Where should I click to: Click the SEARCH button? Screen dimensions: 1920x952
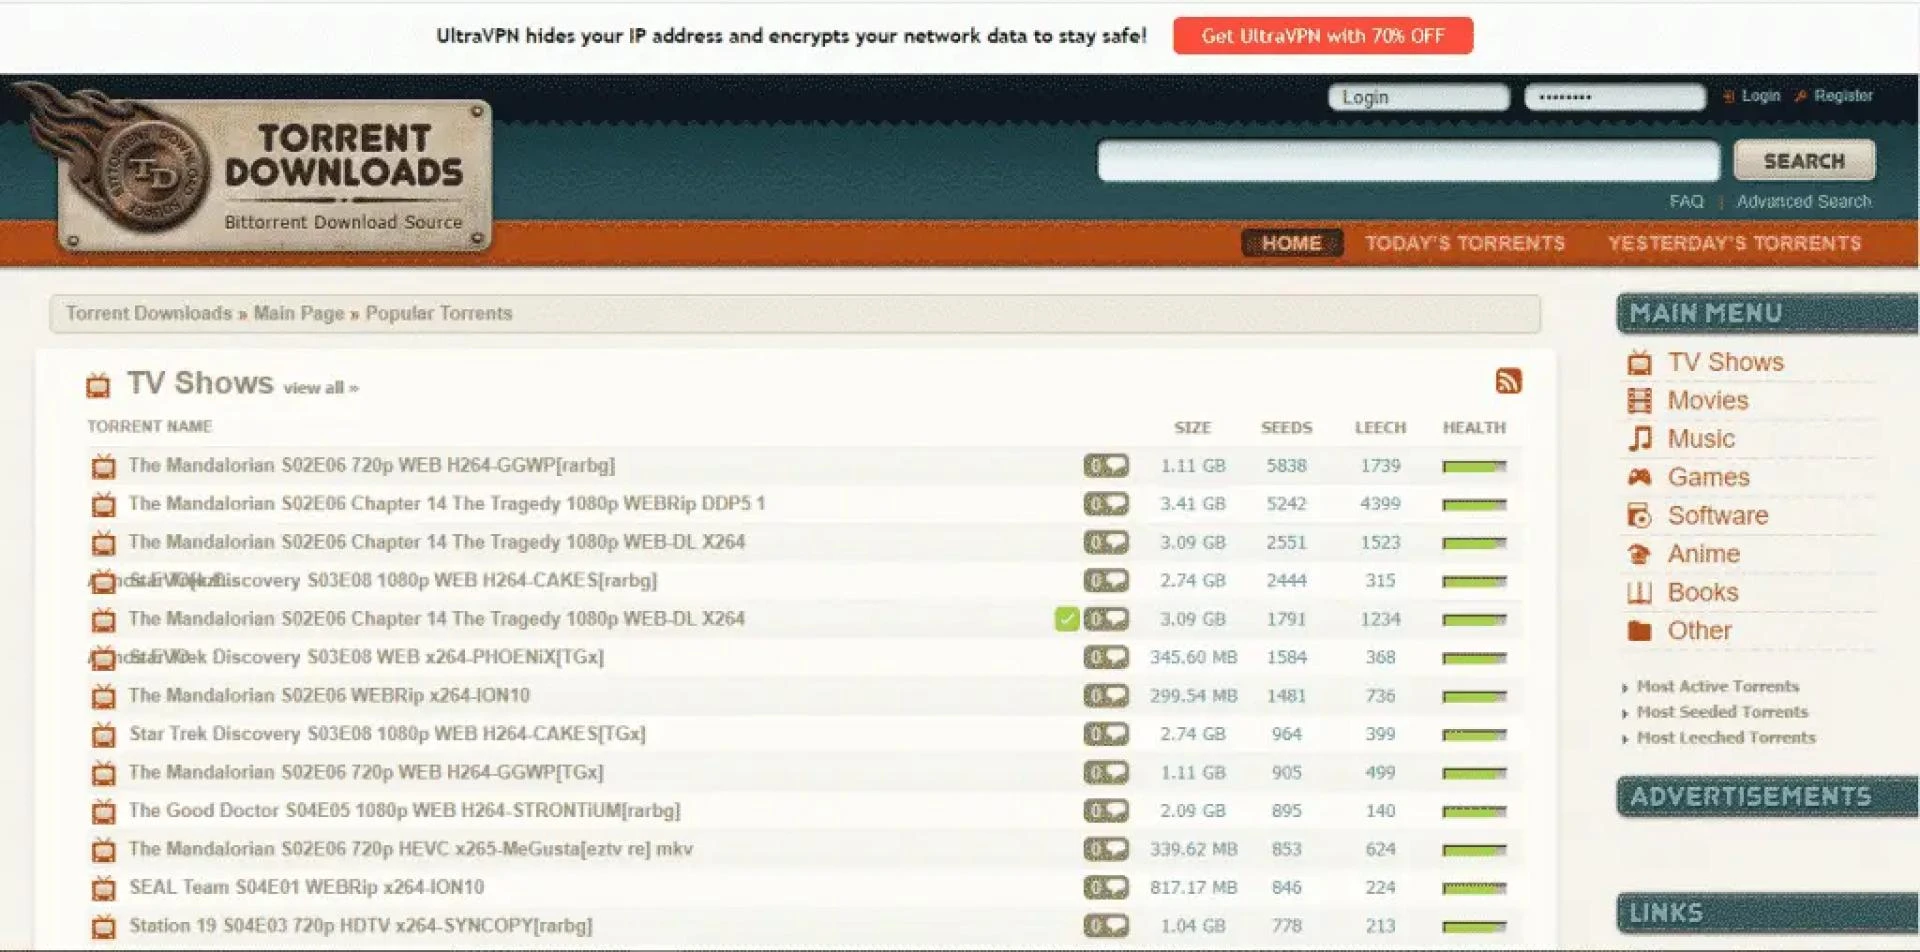[1803, 160]
